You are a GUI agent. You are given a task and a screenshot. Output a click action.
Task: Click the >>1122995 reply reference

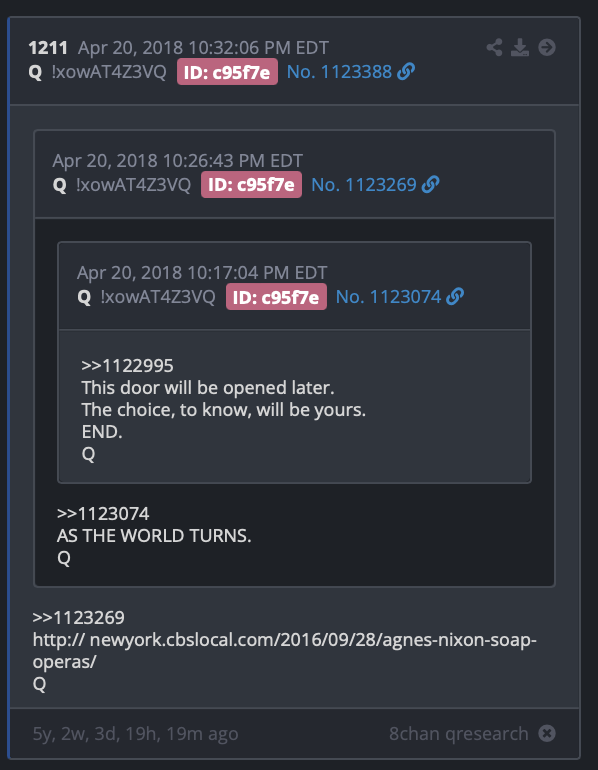(127, 366)
